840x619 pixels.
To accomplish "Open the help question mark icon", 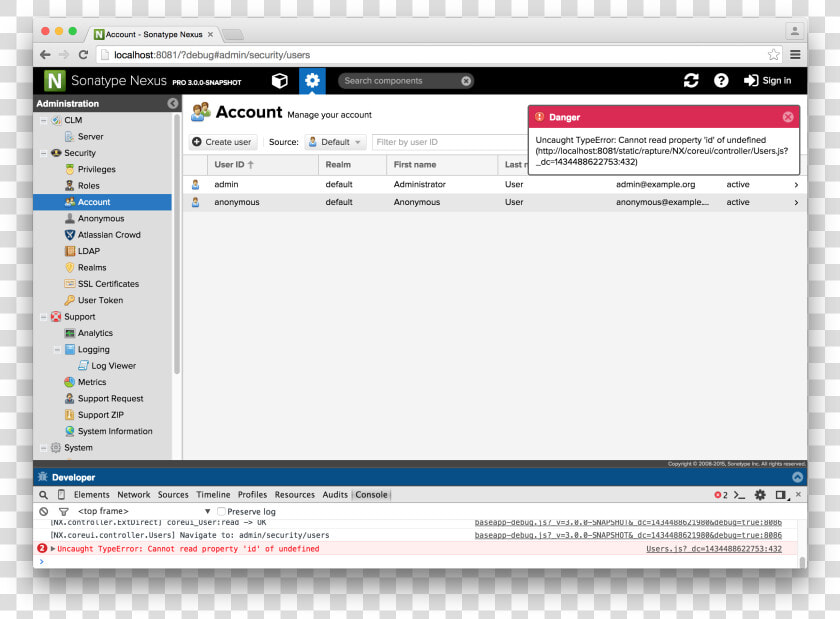I will tap(721, 80).
